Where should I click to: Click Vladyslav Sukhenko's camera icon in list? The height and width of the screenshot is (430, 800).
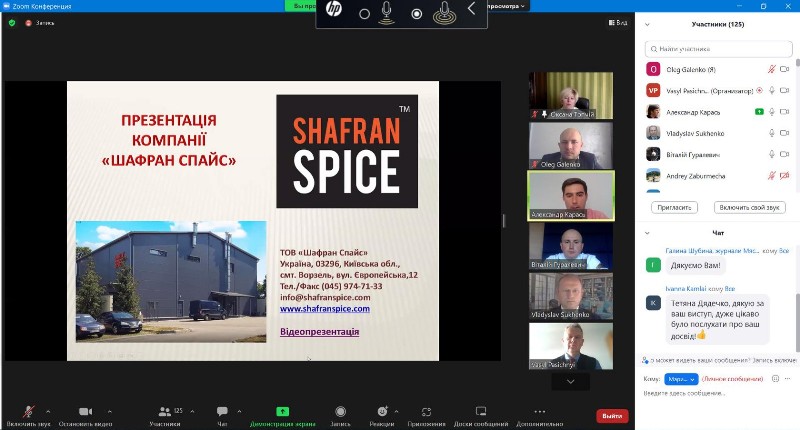785,133
